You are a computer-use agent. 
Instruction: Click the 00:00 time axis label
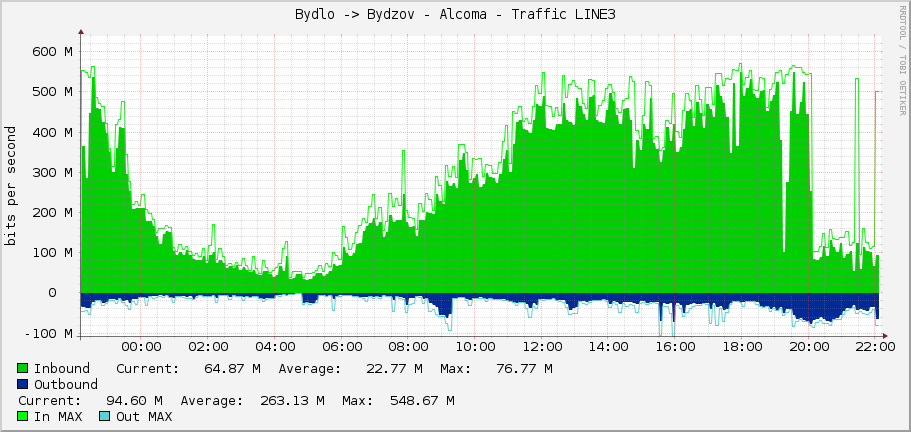[142, 347]
